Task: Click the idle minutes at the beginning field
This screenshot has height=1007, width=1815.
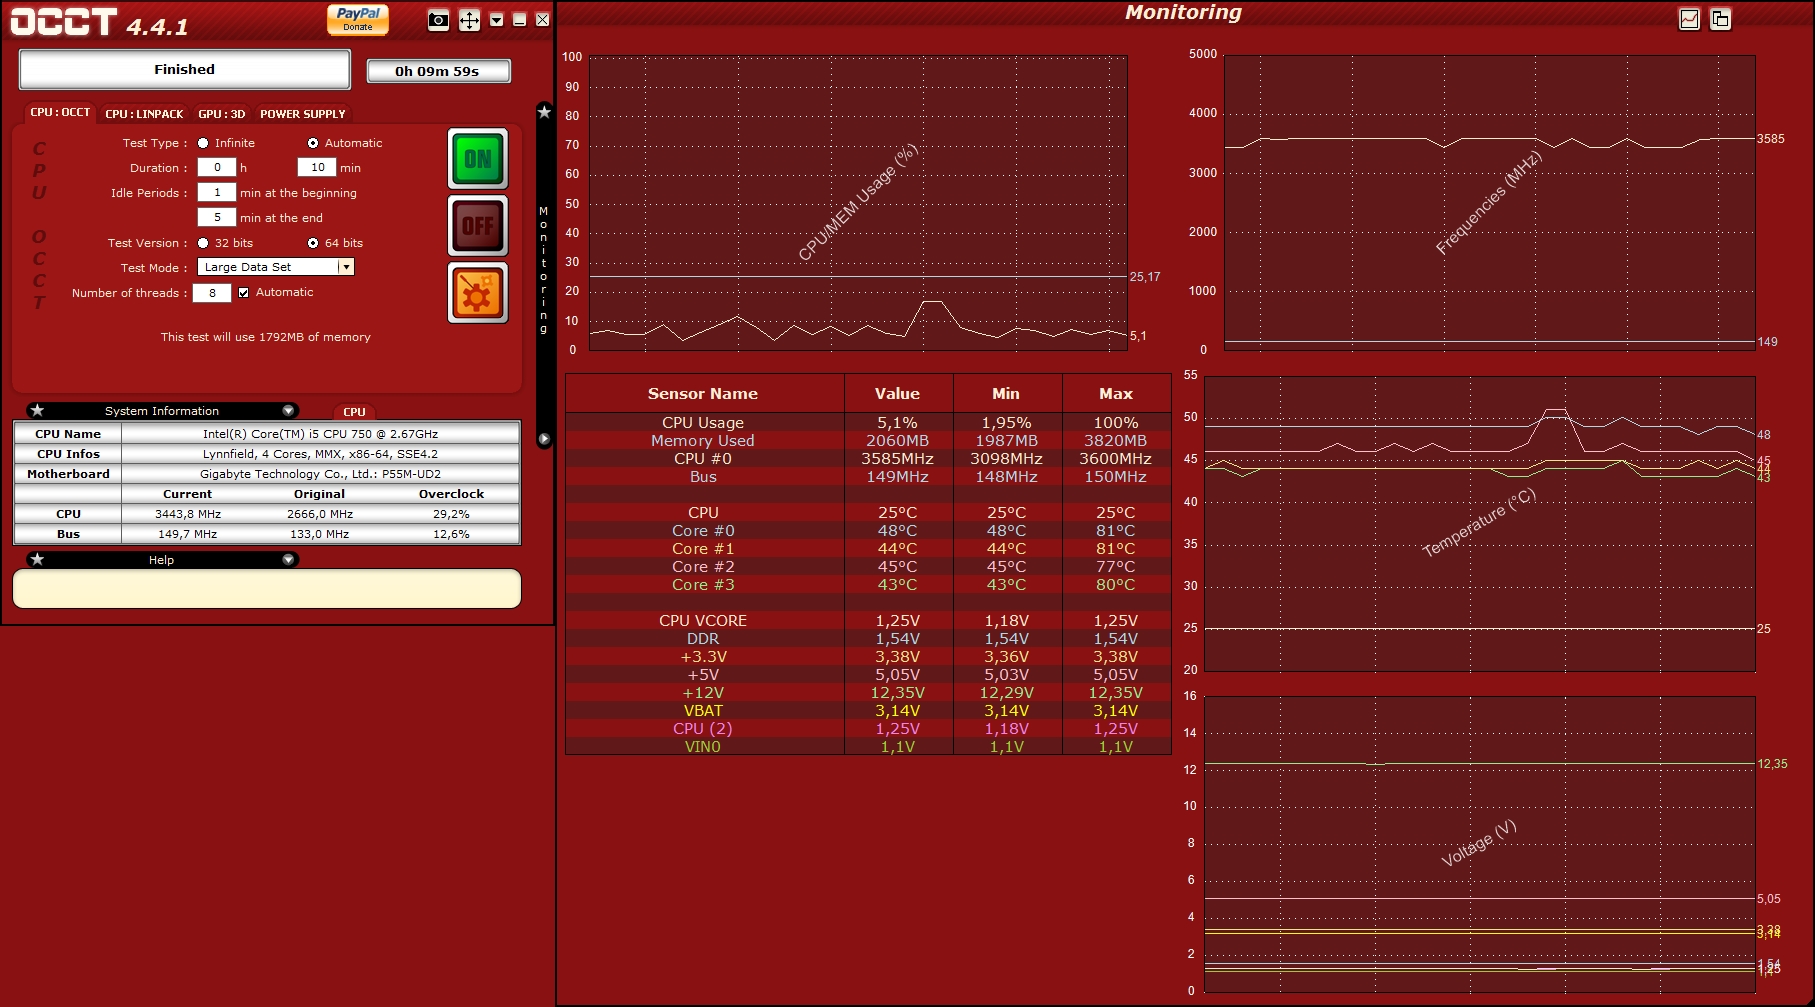Action: pos(217,193)
